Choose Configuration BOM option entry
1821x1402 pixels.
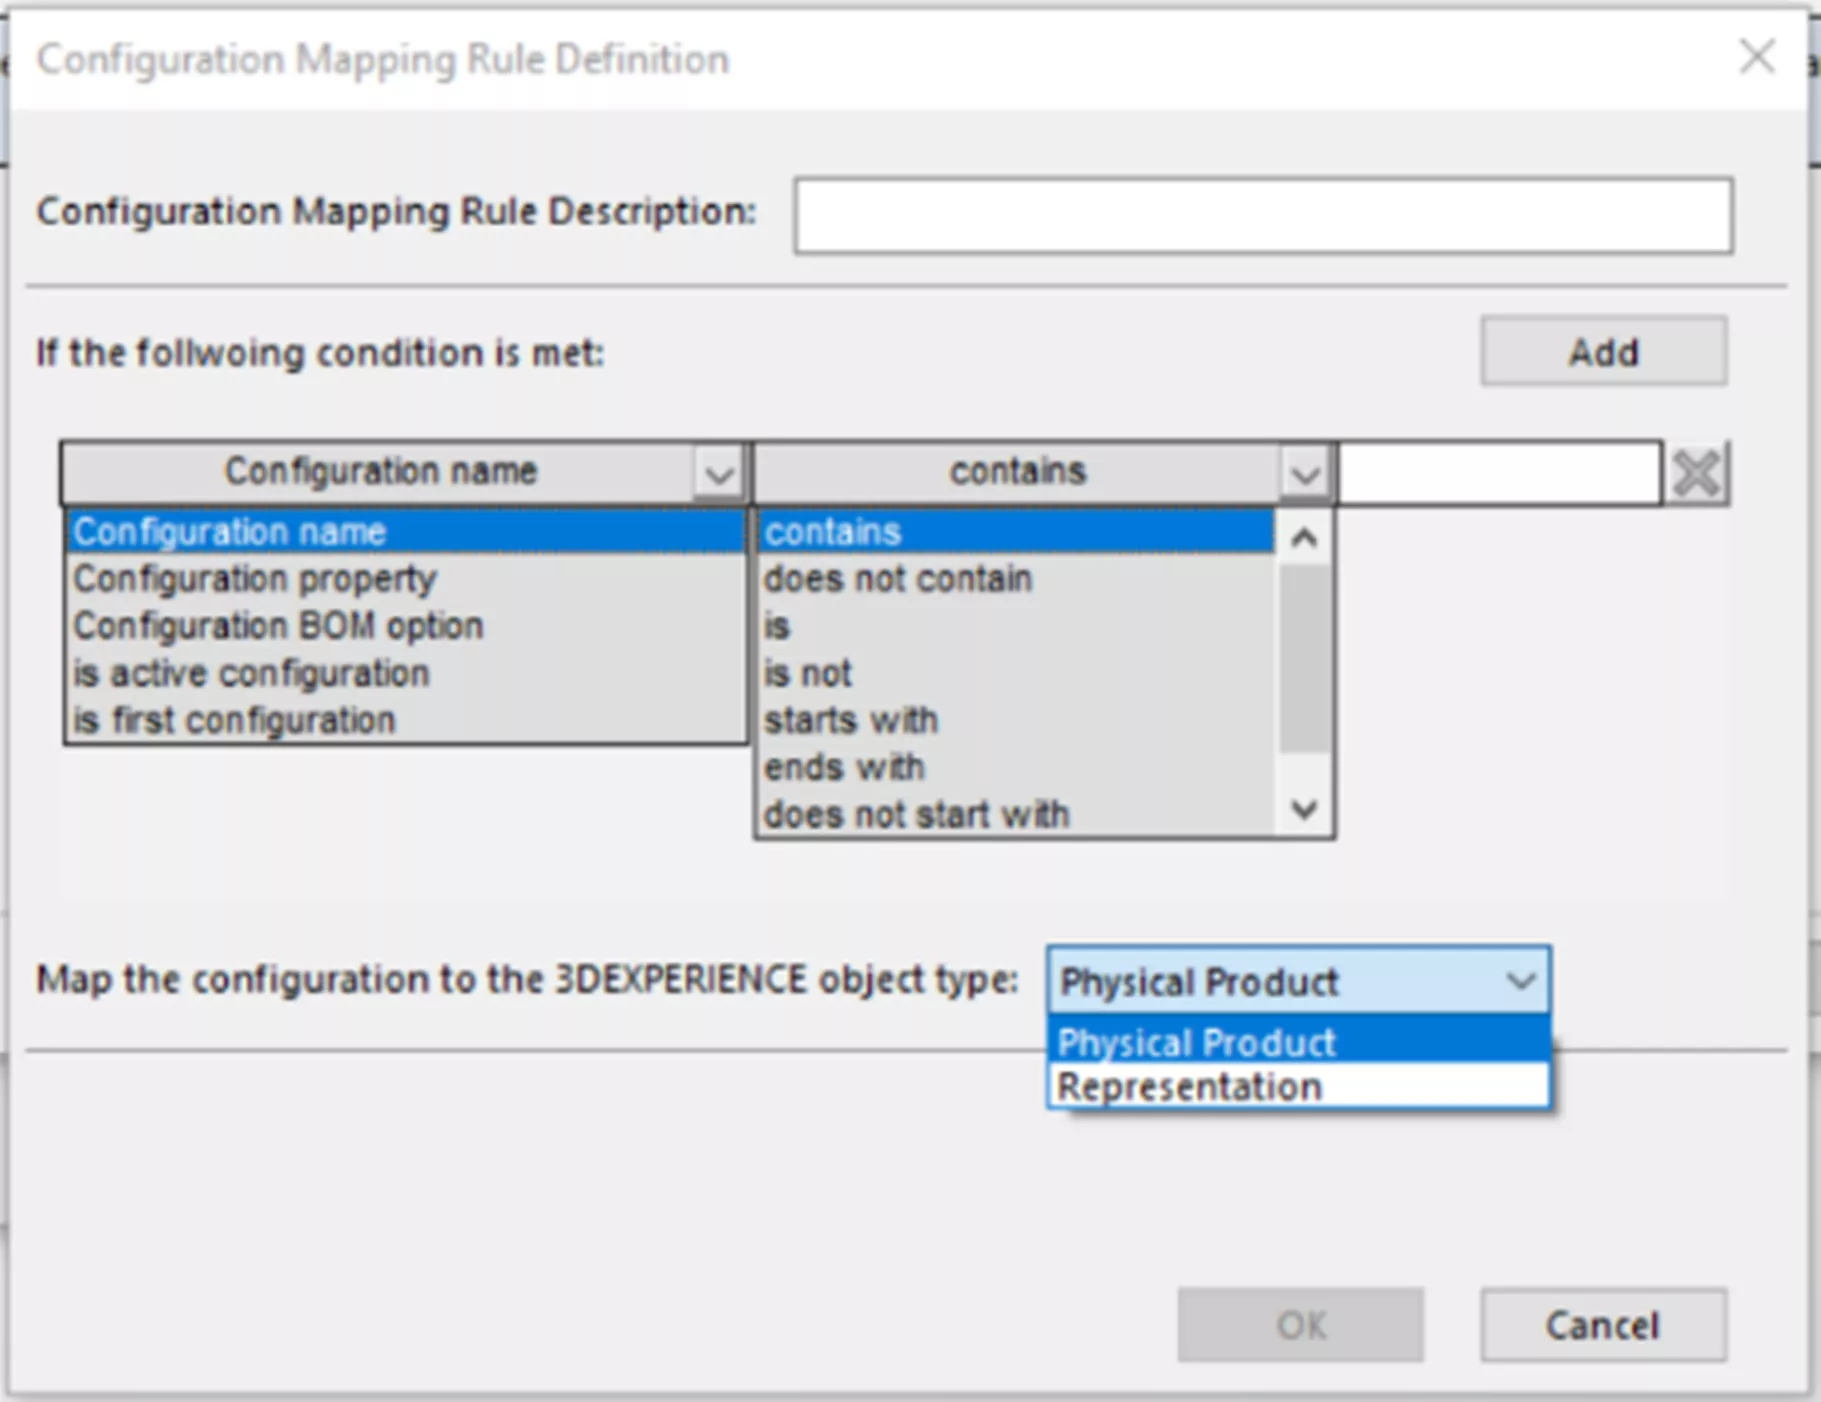click(406, 625)
